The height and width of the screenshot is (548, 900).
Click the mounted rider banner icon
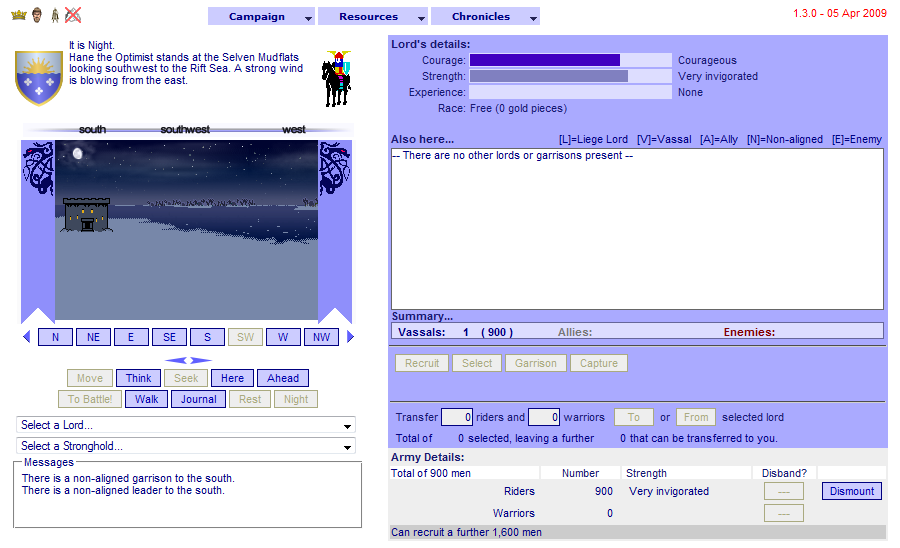pyautogui.click(x=336, y=78)
